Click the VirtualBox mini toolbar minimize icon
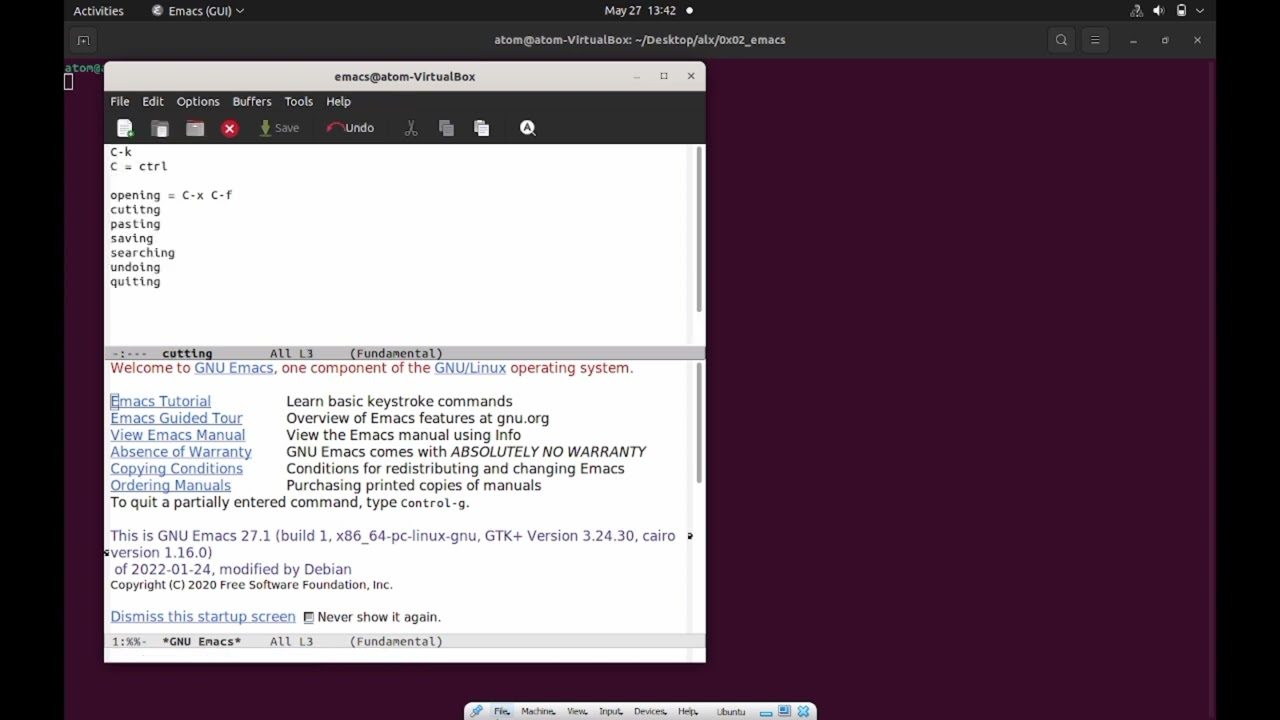Screen dimensions: 1280x720 click(766, 712)
